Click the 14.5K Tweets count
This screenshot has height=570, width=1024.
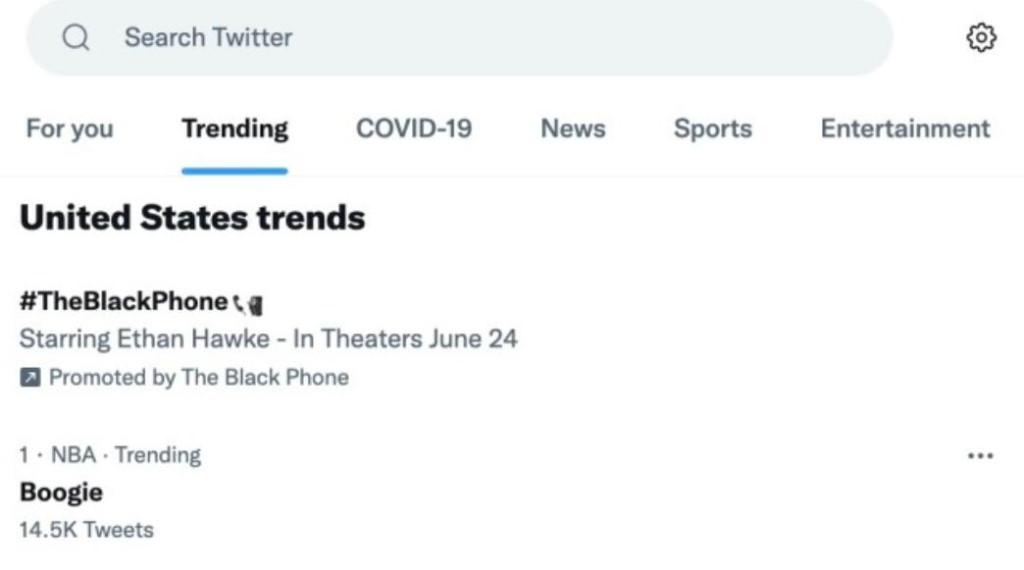pos(87,530)
